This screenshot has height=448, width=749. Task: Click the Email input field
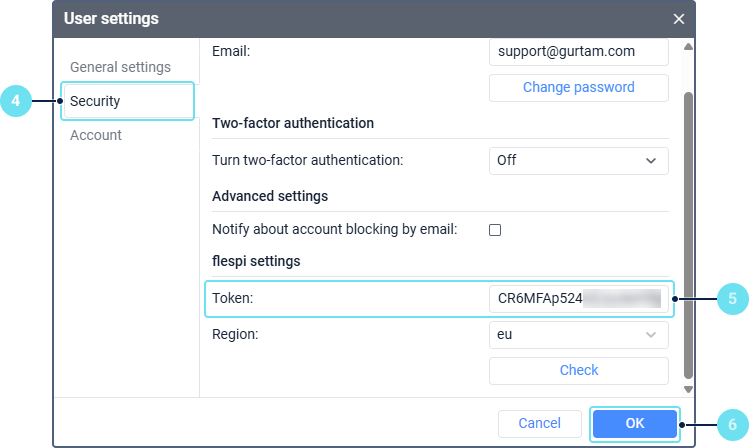click(x=578, y=51)
